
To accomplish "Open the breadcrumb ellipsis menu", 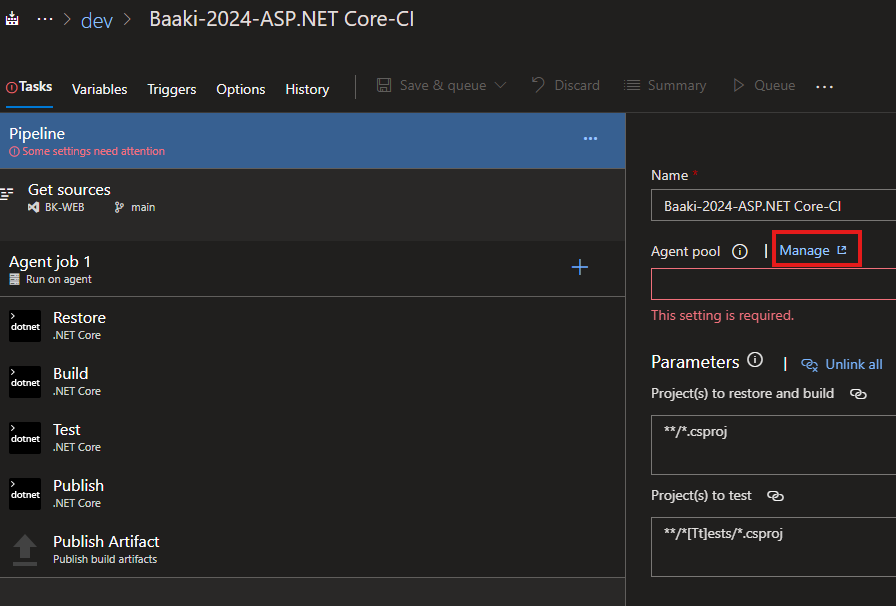I will click(x=45, y=19).
